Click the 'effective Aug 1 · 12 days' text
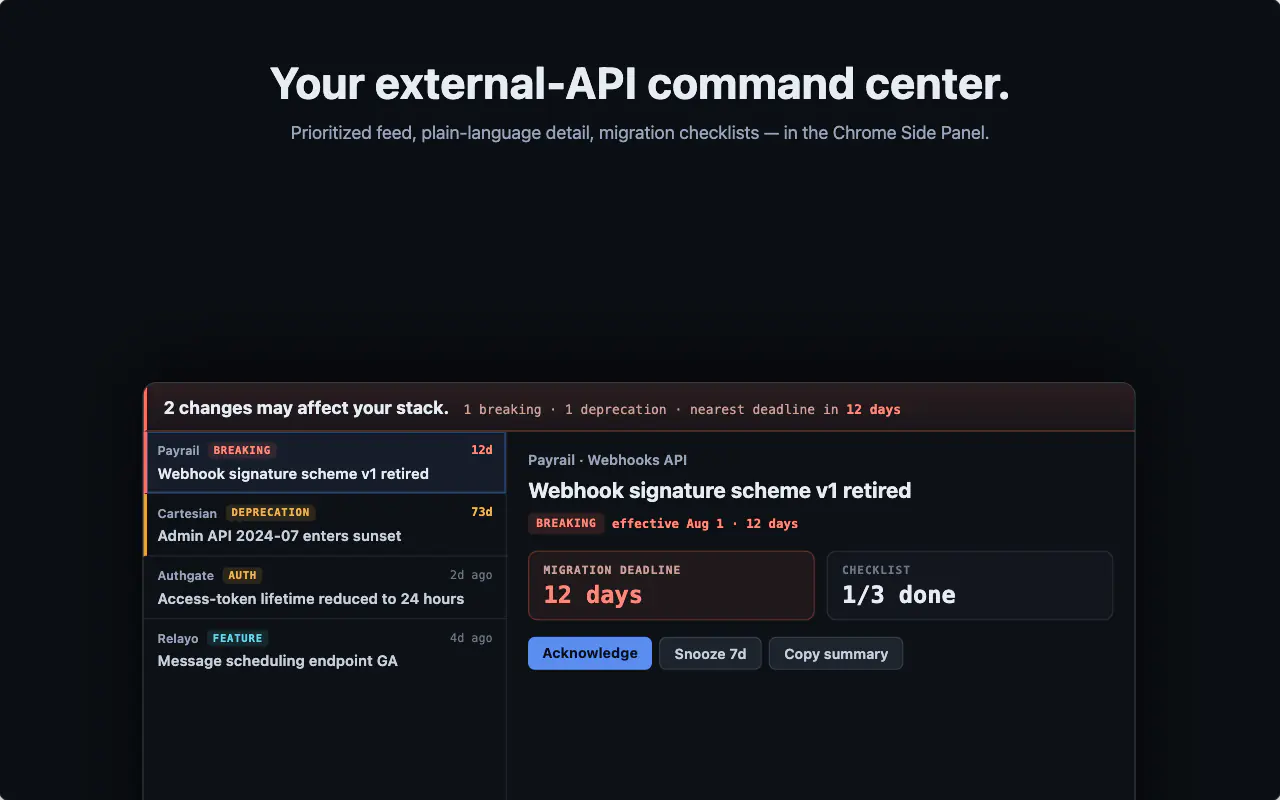The width and height of the screenshot is (1280, 800). 705,523
